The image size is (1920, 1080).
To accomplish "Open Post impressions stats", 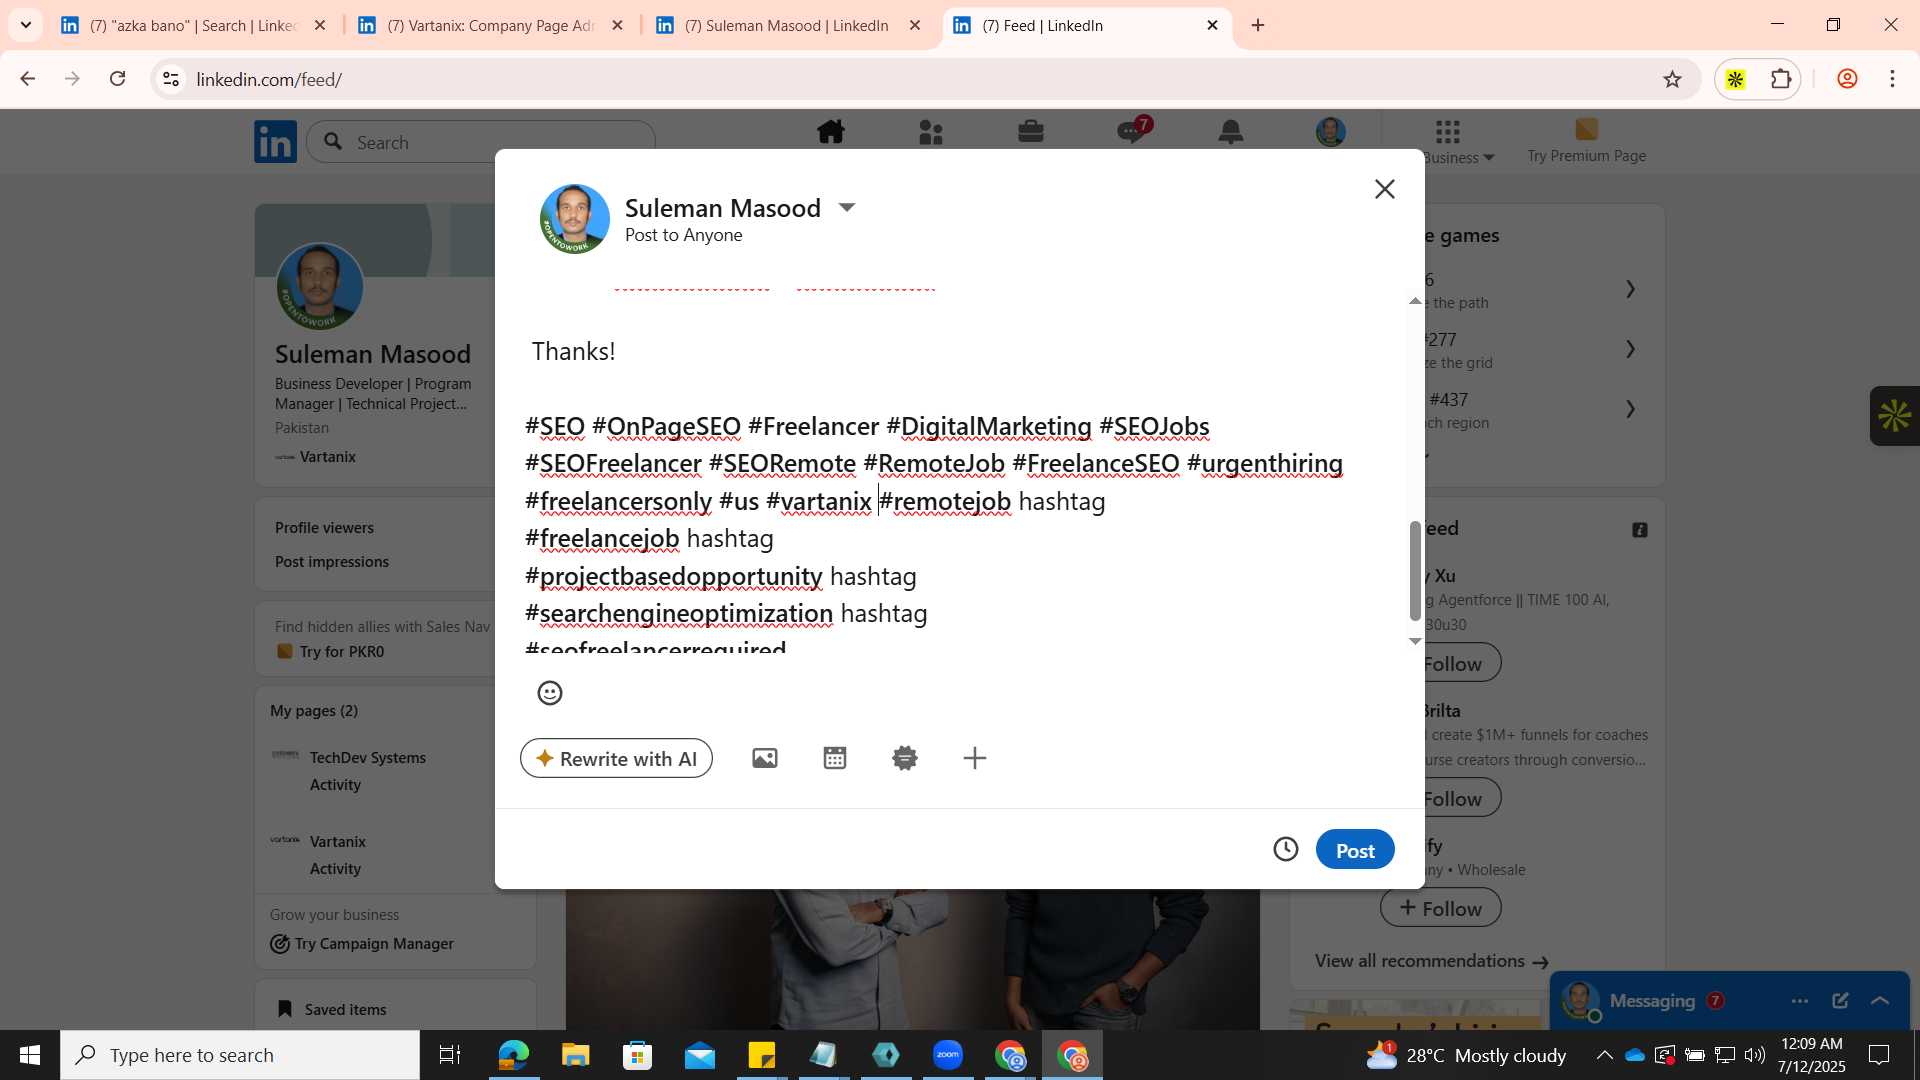I will pyautogui.click(x=332, y=562).
